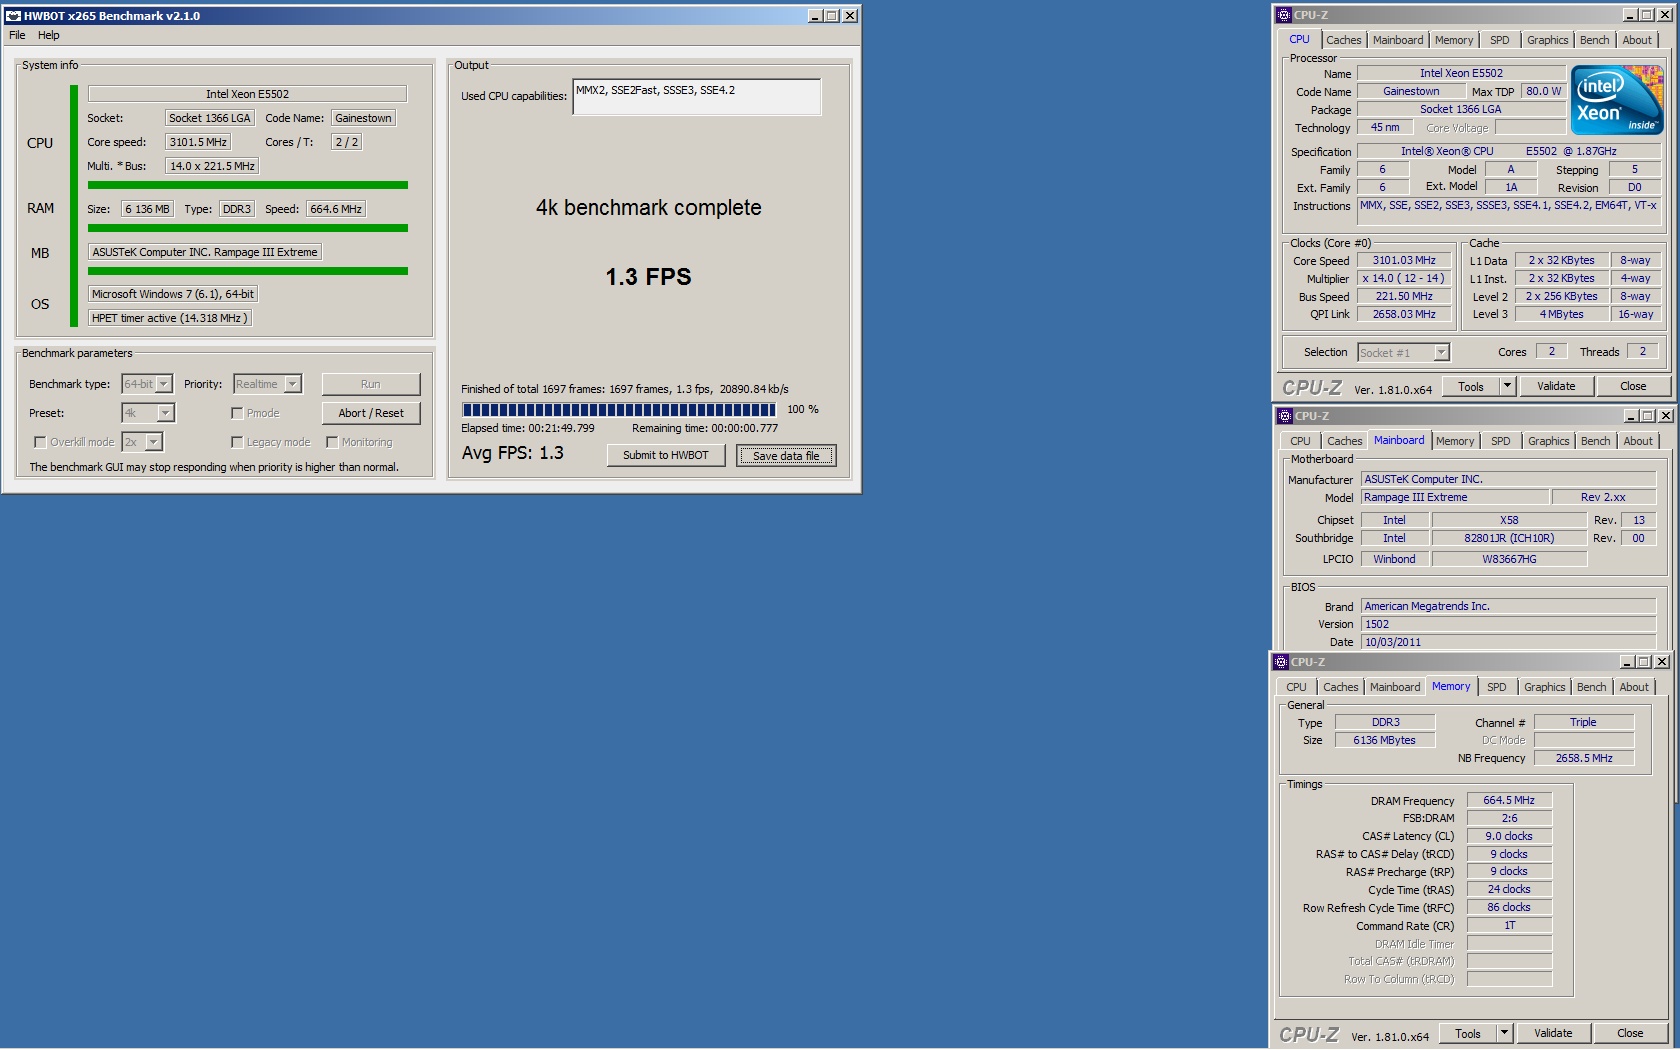Viewport: 1680px width, 1050px height.
Task: Click the Elapsed time 00:21:49.799 text
Action: pyautogui.click(x=528, y=428)
